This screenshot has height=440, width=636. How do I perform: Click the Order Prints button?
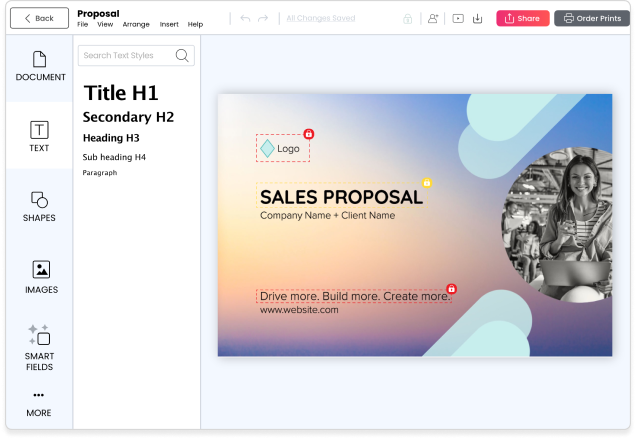(x=592, y=18)
